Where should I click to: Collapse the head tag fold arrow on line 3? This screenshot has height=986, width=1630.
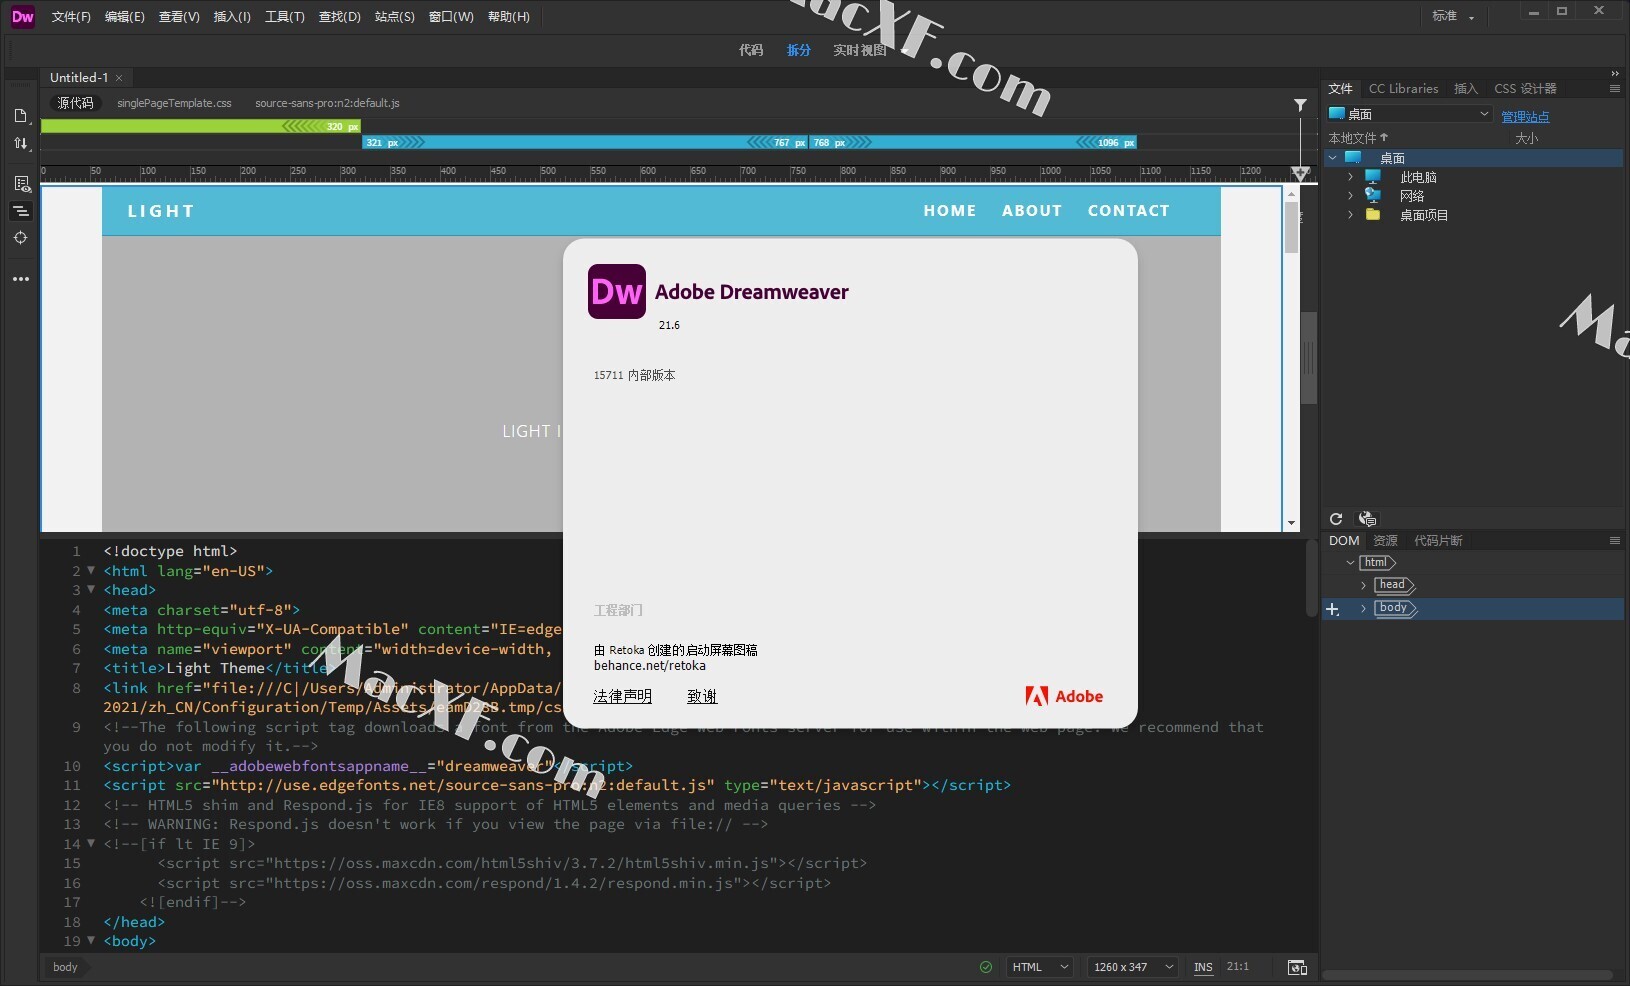click(x=91, y=590)
